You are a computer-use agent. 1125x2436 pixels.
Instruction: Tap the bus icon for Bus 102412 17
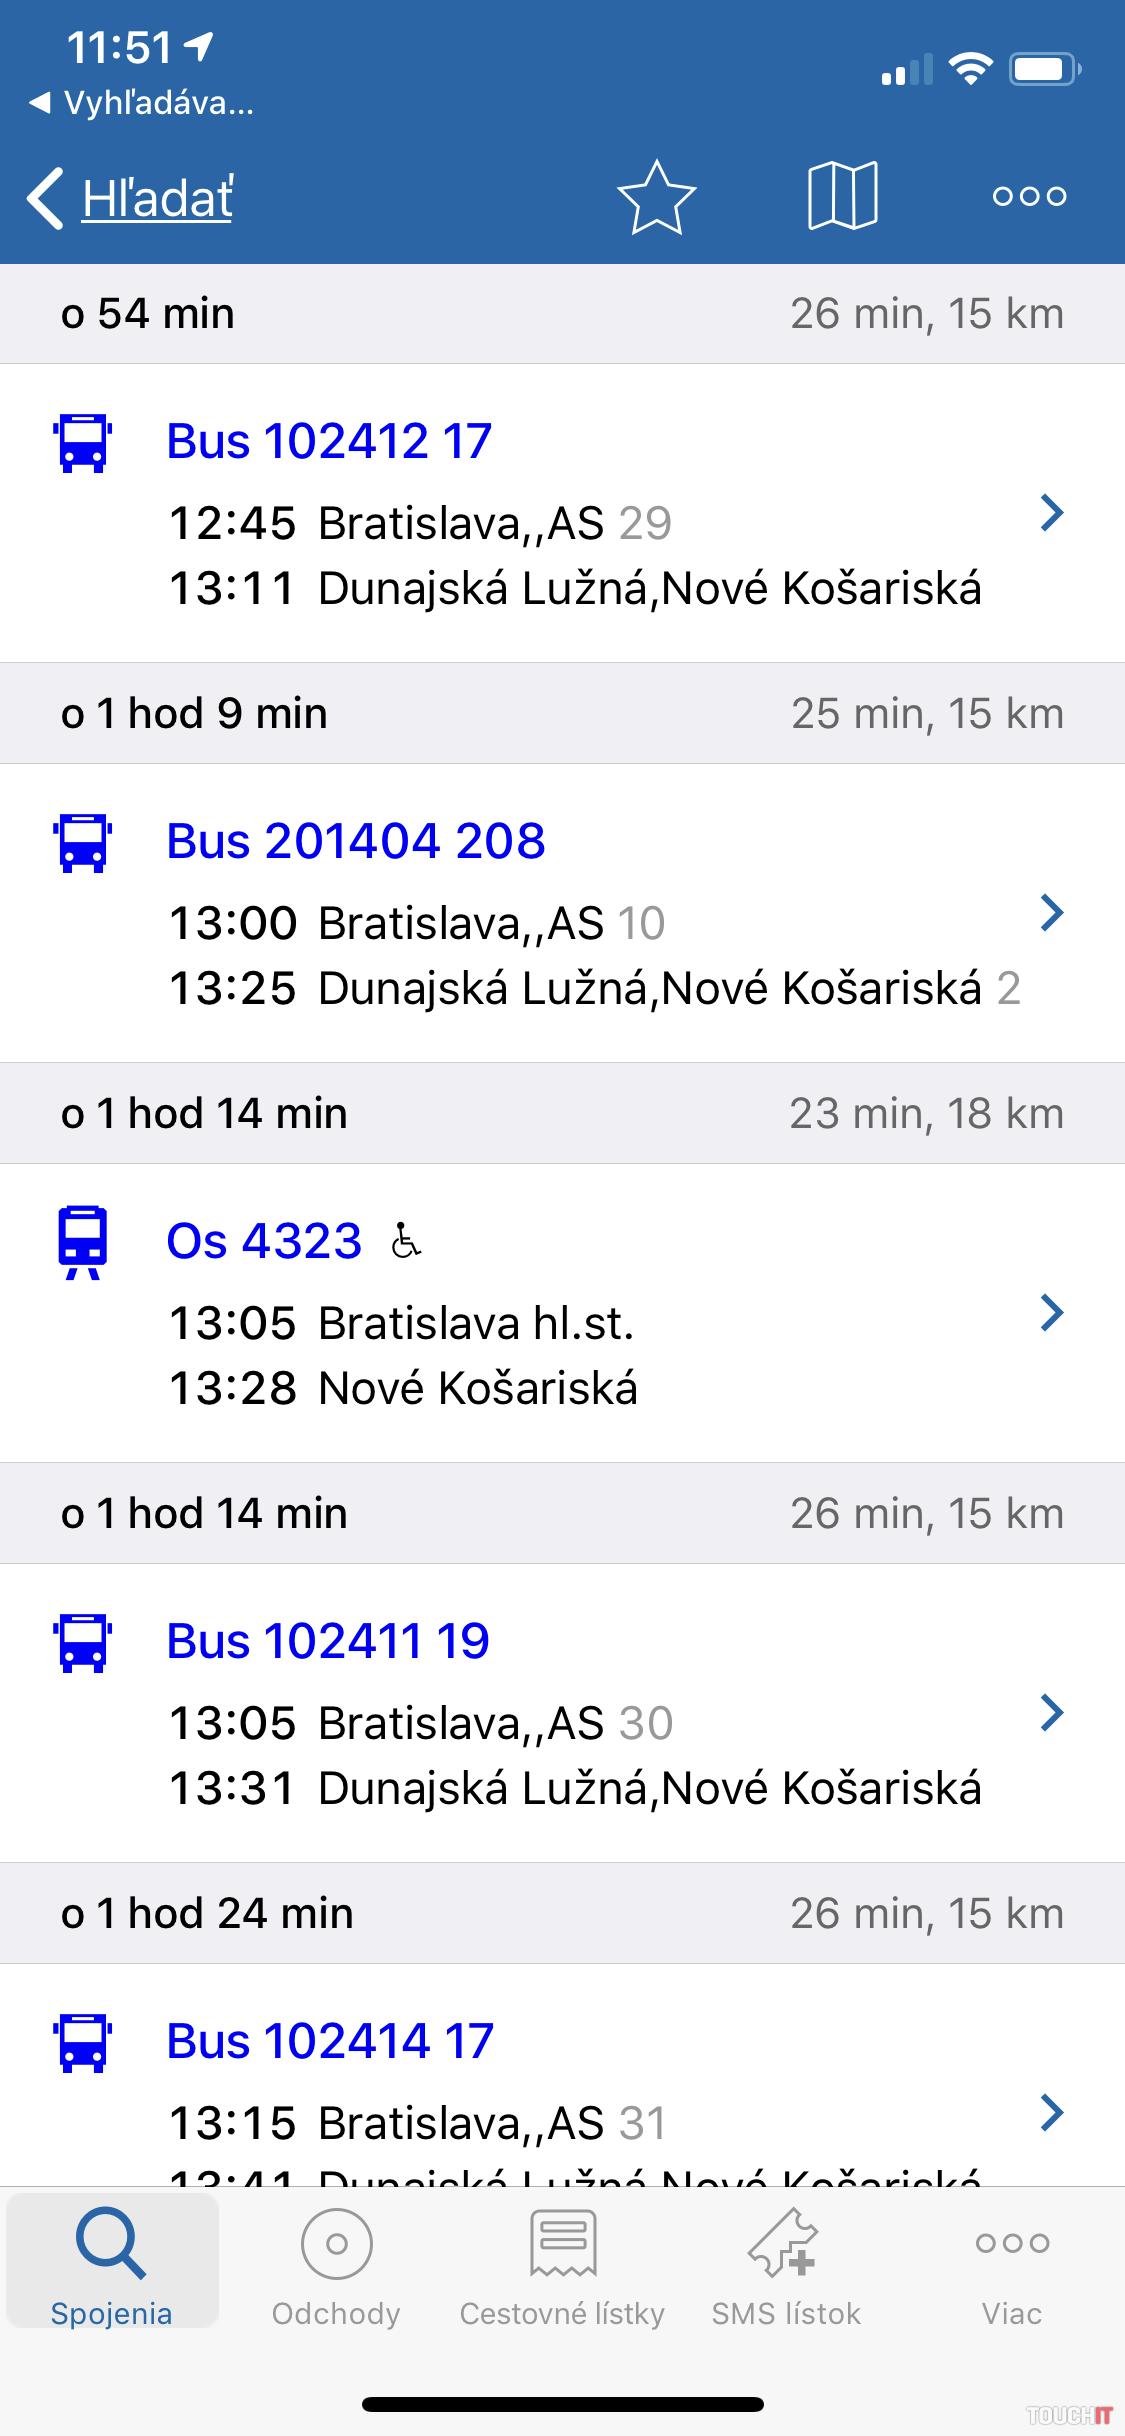(83, 443)
